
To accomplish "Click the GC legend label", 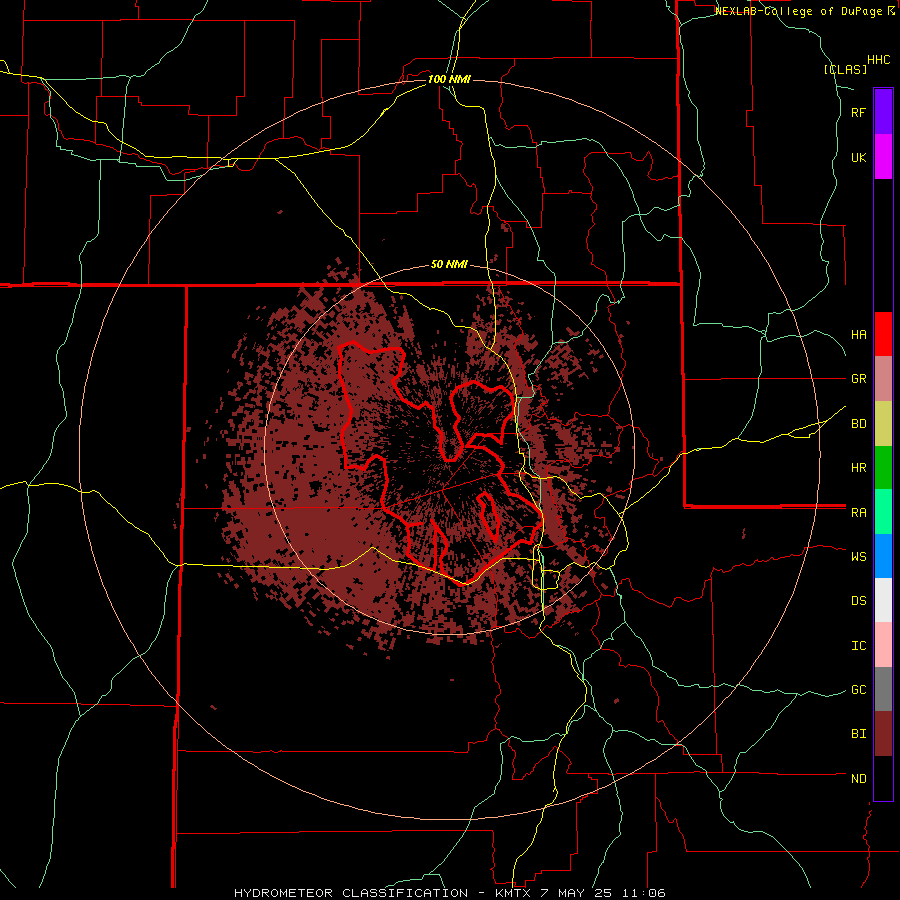I will click(858, 690).
